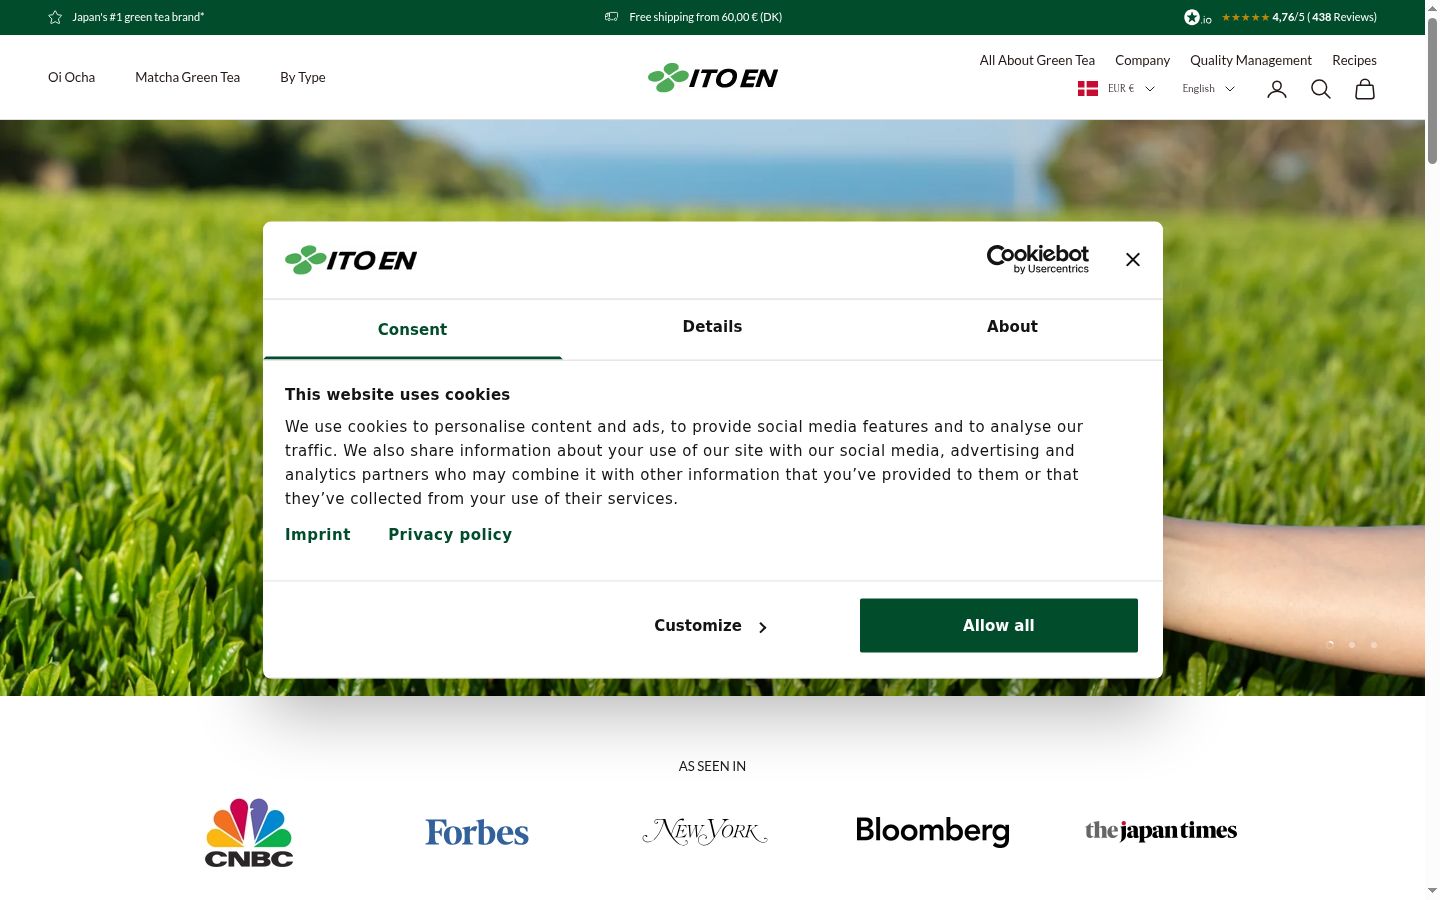Open the Imprint link
Image resolution: width=1440 pixels, height=900 pixels.
[x=318, y=535]
